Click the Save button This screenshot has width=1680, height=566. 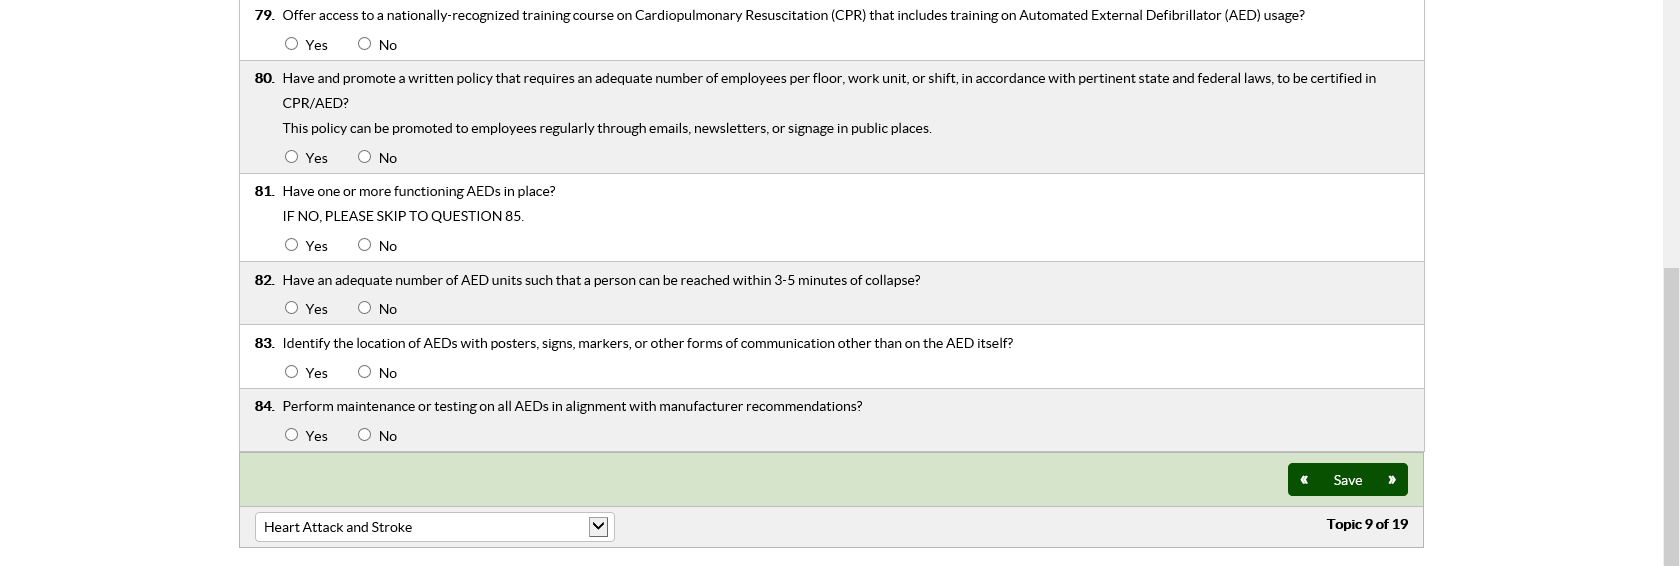pyautogui.click(x=1347, y=480)
